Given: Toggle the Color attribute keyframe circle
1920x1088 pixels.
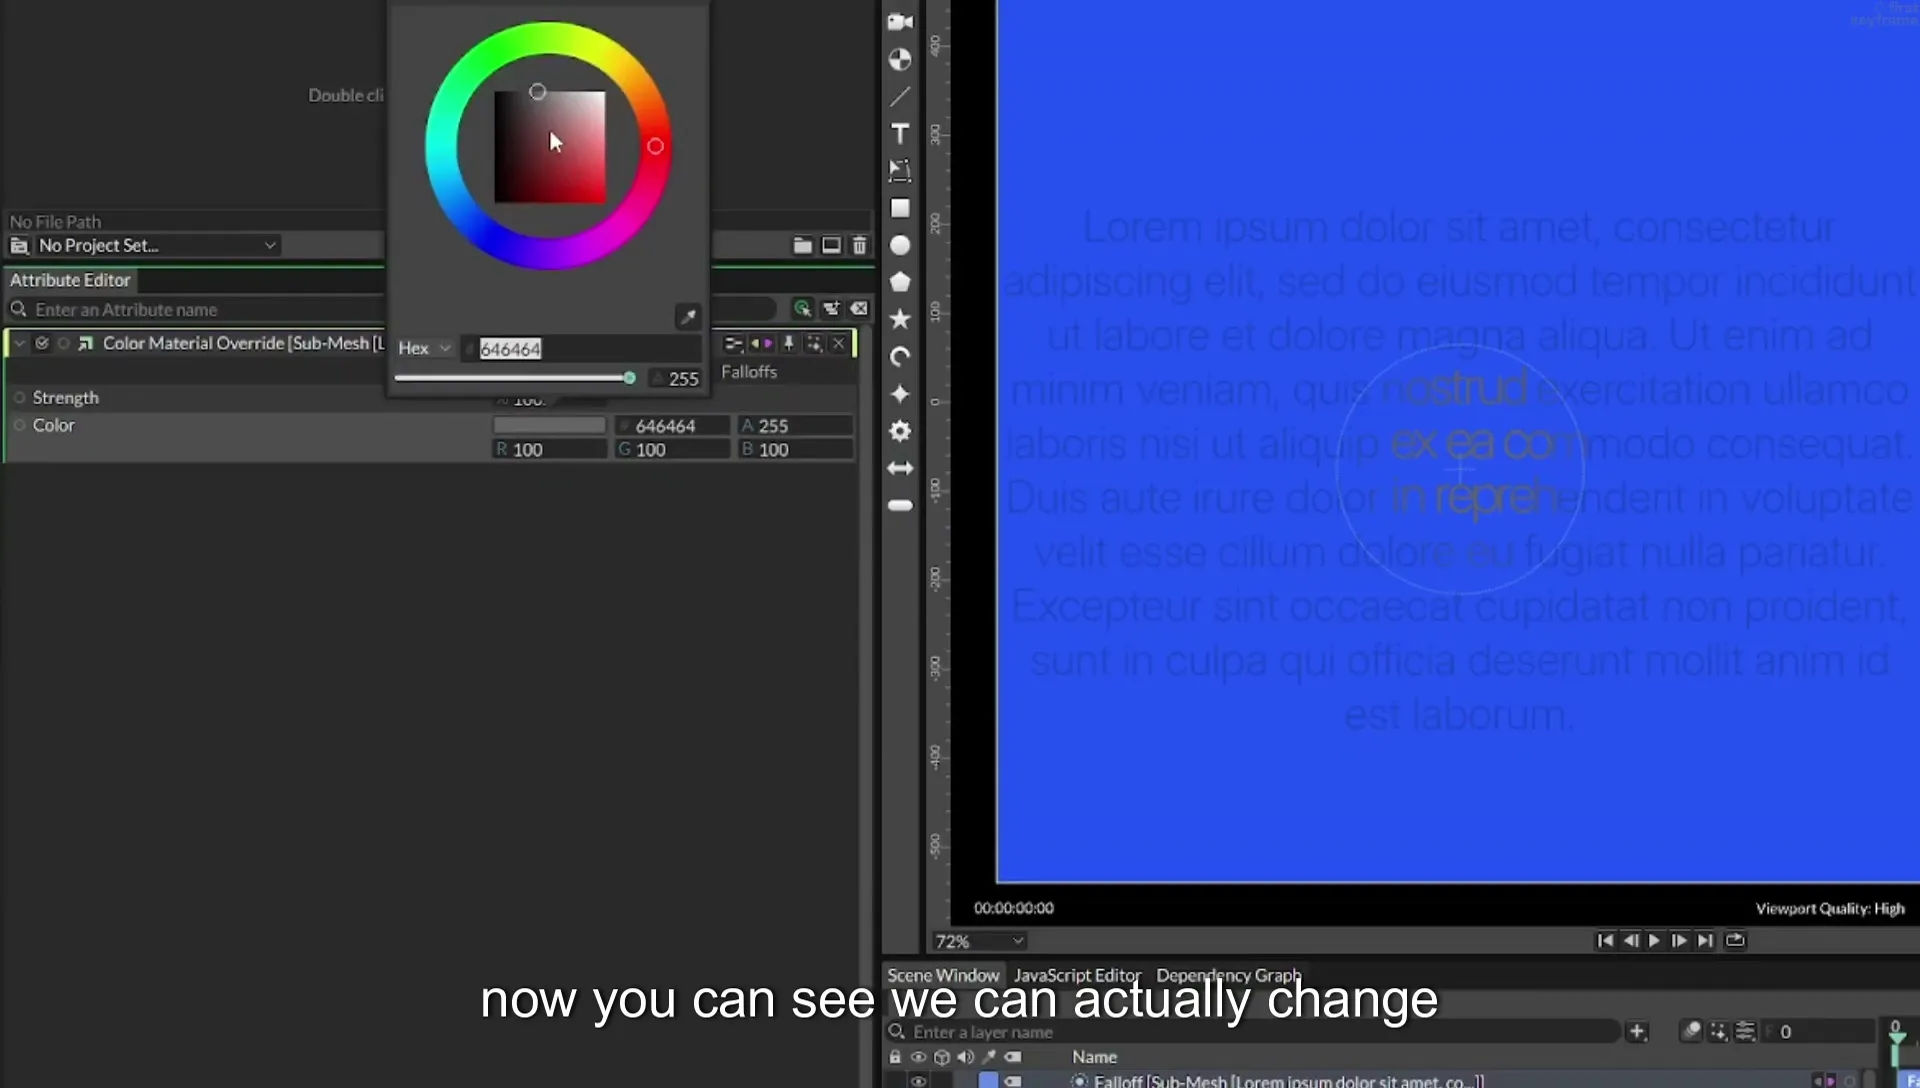Looking at the screenshot, I should point(19,425).
